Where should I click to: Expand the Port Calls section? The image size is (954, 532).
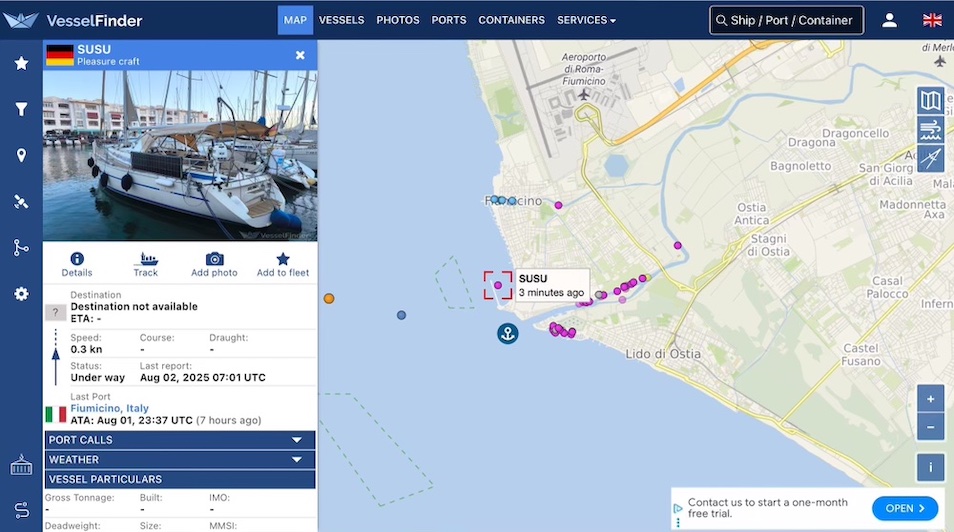(180, 440)
